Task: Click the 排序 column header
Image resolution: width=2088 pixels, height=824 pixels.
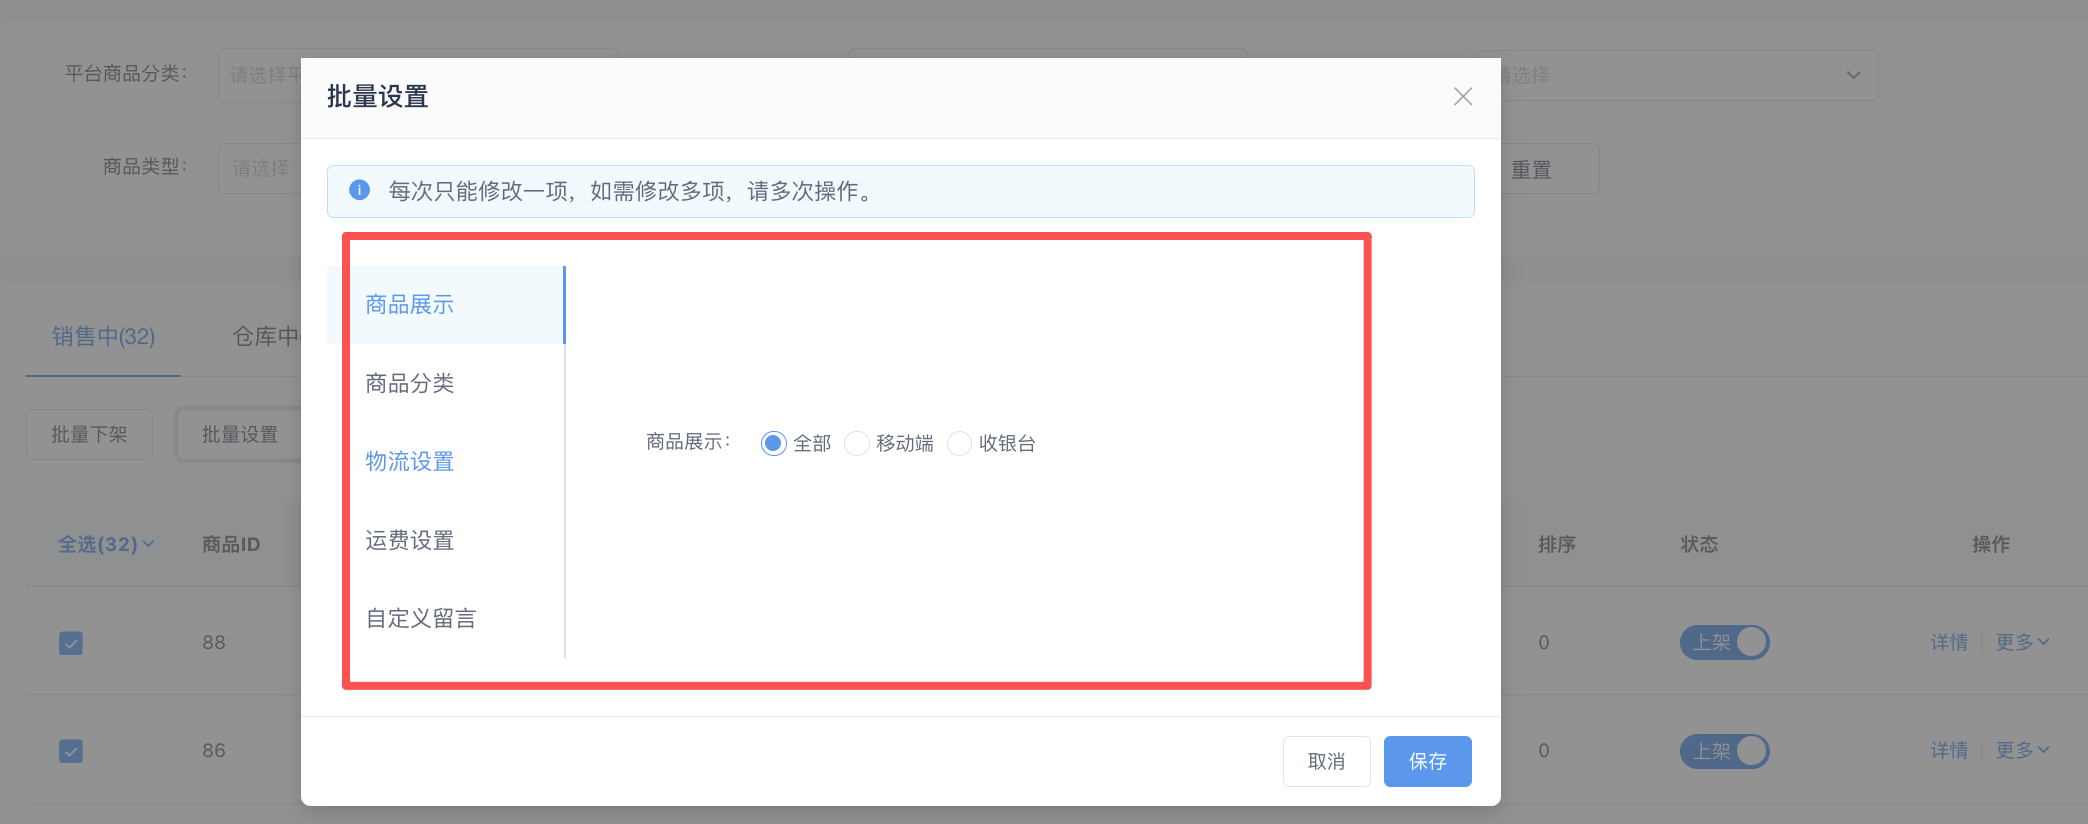Action: point(1557,544)
